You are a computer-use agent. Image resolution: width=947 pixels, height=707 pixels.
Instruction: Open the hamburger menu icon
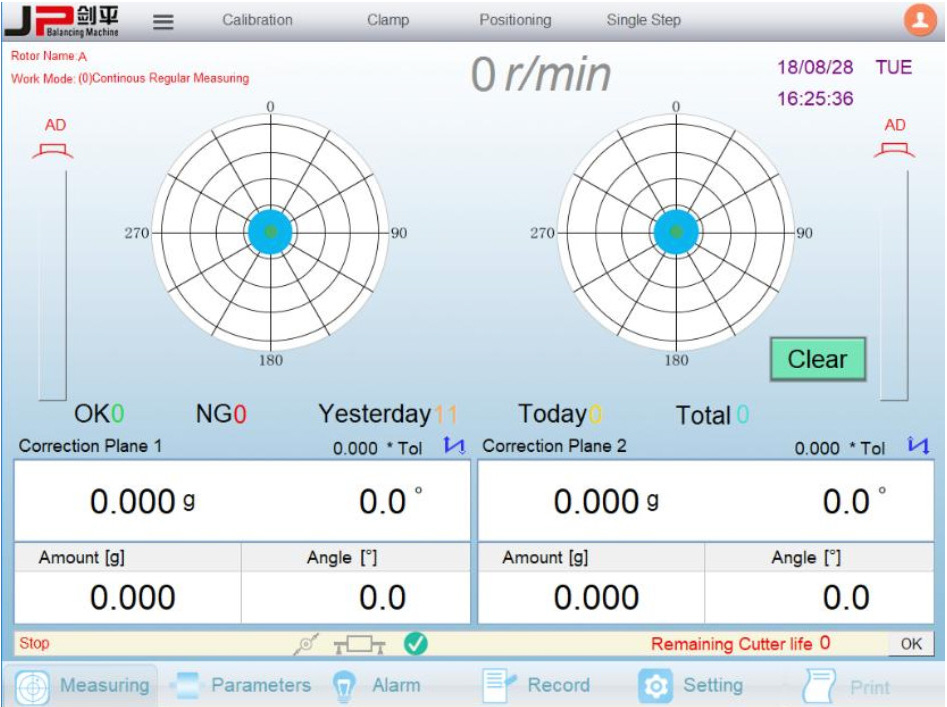point(163,22)
